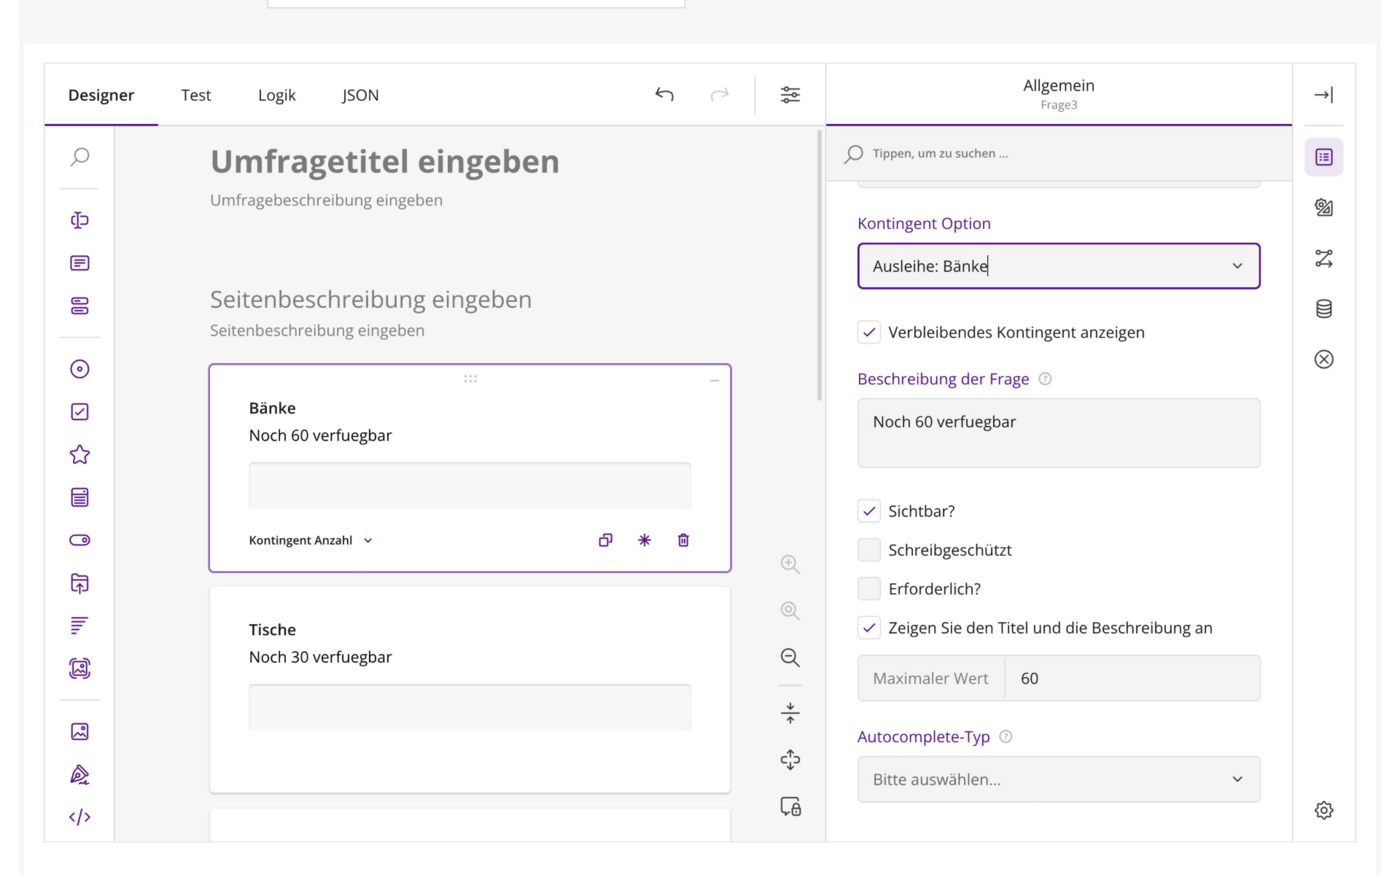This screenshot has height=875, width=1400.
Task: Click the Maximaler Wert input field
Action: tap(1132, 678)
